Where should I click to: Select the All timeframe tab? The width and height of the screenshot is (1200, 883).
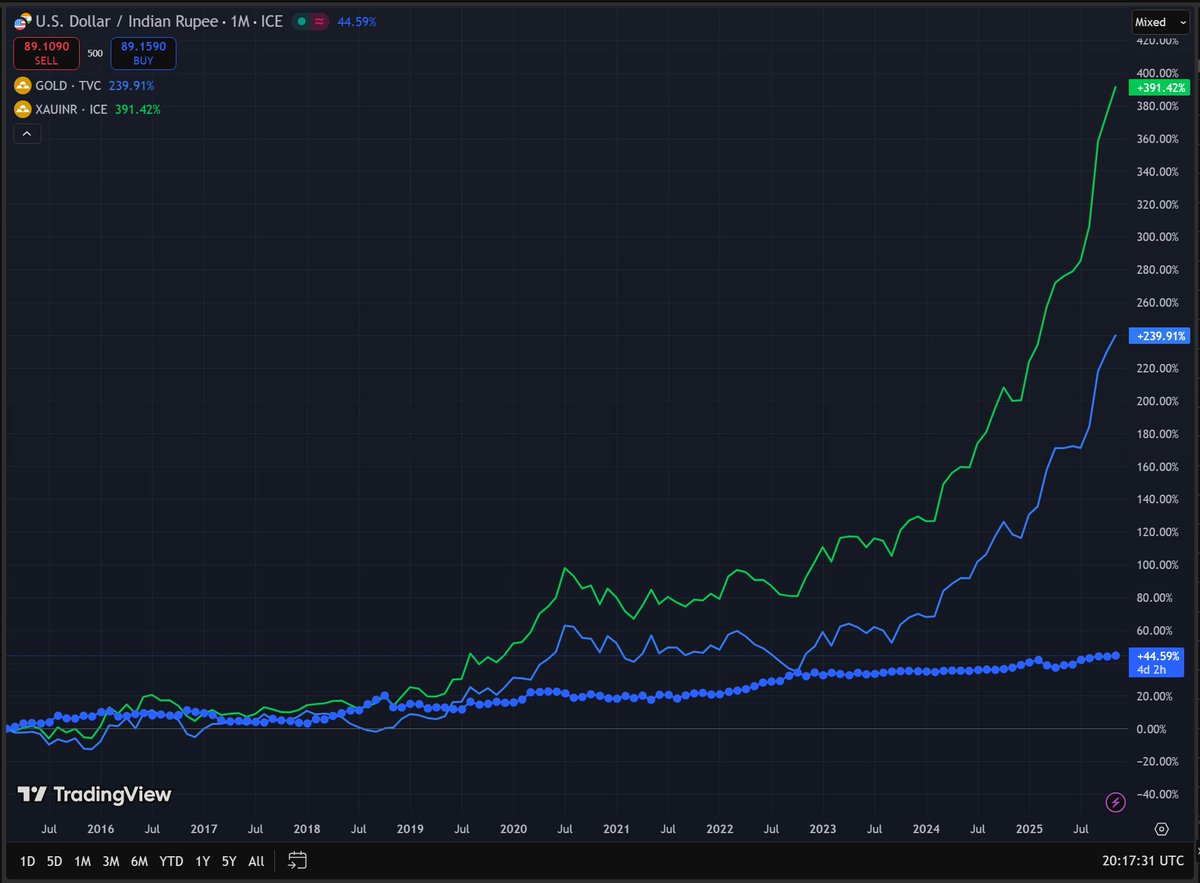point(255,861)
